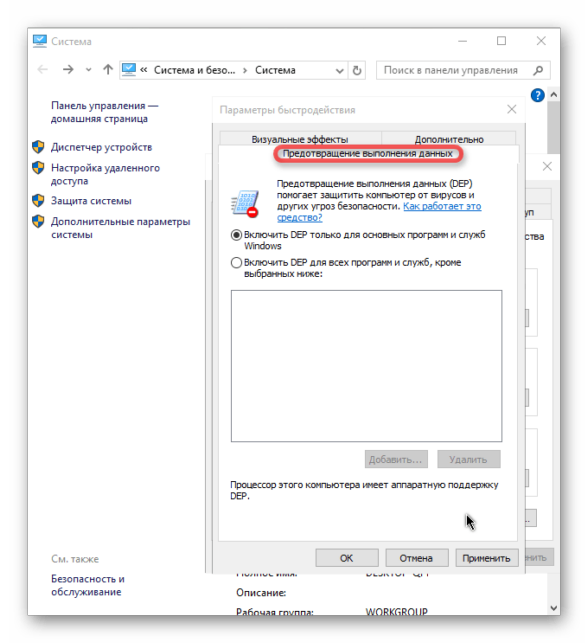
Task: Go up one folder level arrow
Action: coord(108,70)
